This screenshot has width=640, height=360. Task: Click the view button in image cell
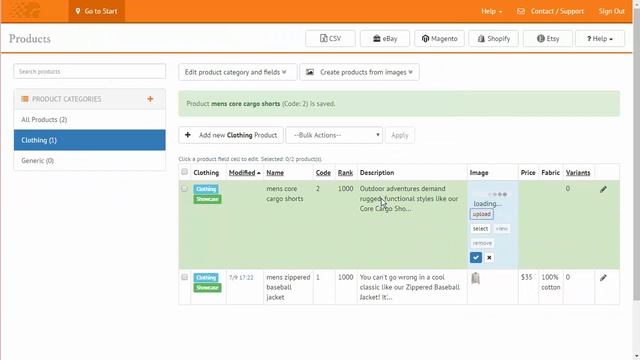502,229
